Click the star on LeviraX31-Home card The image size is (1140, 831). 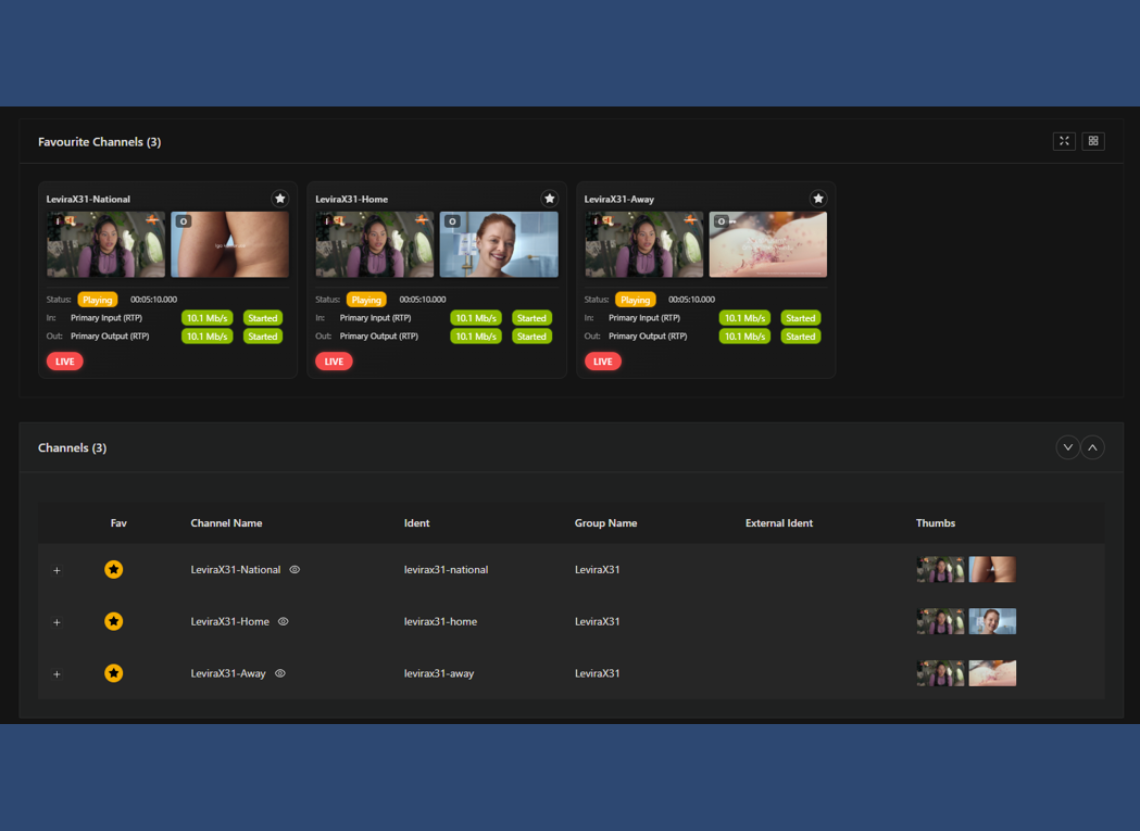point(549,199)
